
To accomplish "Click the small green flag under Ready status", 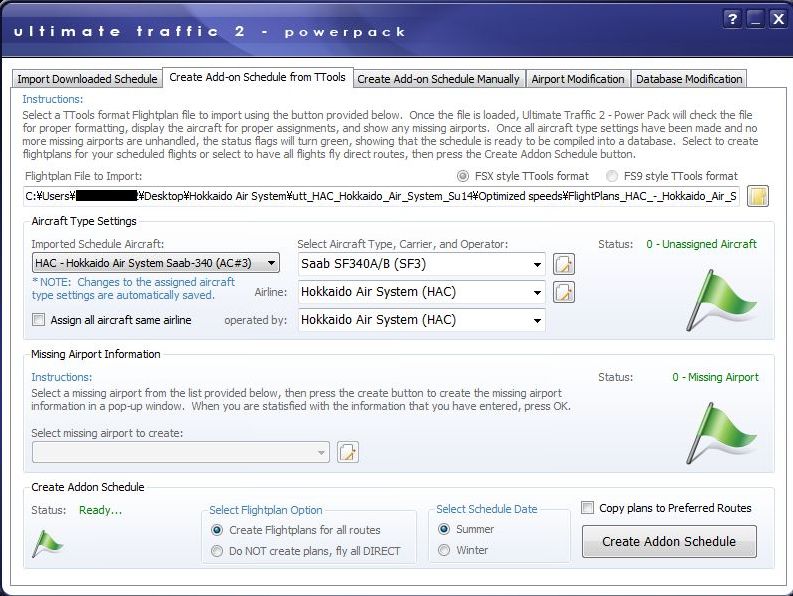I will (47, 544).
